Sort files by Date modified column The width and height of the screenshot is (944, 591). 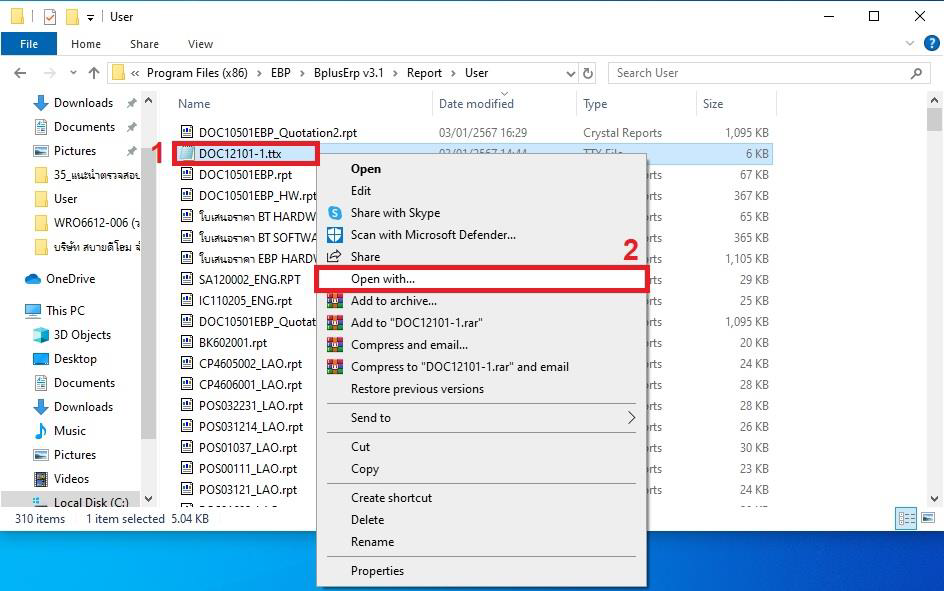476,104
